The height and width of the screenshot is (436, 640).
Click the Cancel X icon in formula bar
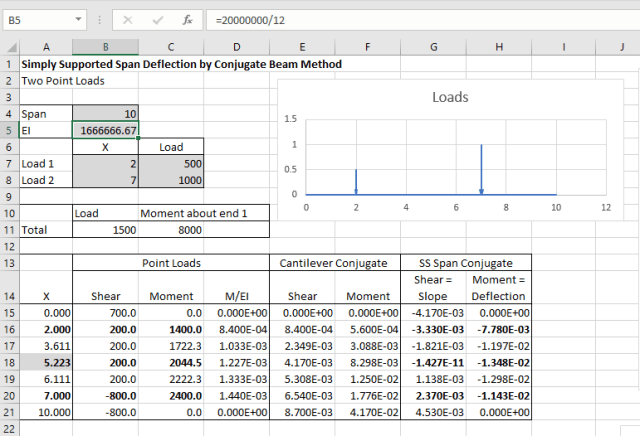(127, 19)
